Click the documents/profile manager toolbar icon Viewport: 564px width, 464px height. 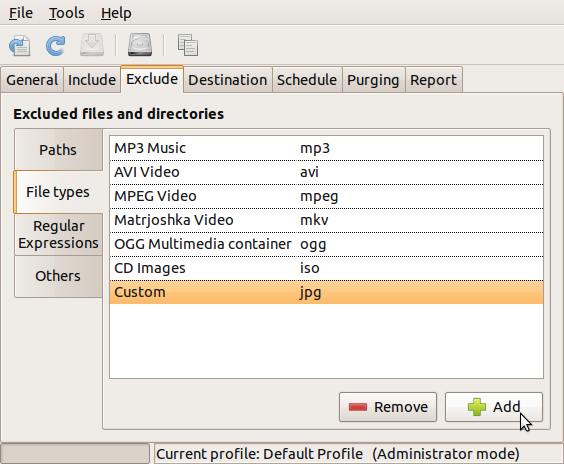tap(187, 45)
